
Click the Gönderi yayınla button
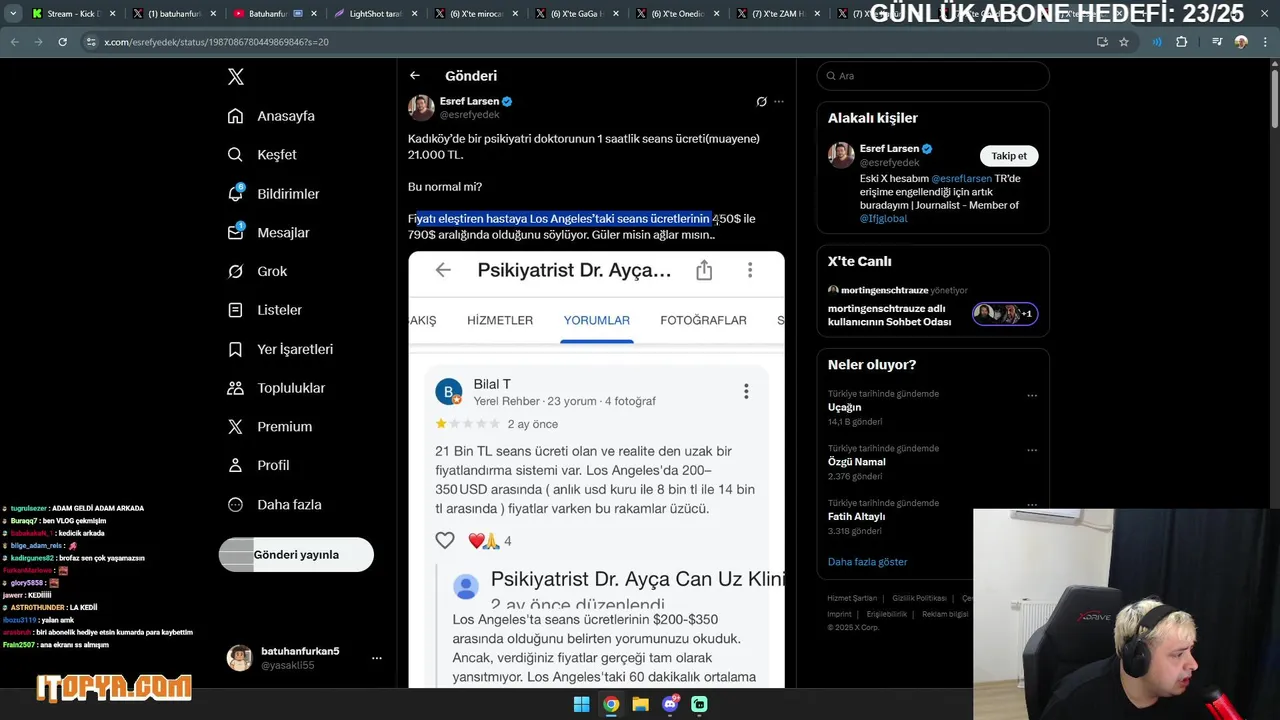tap(296, 555)
